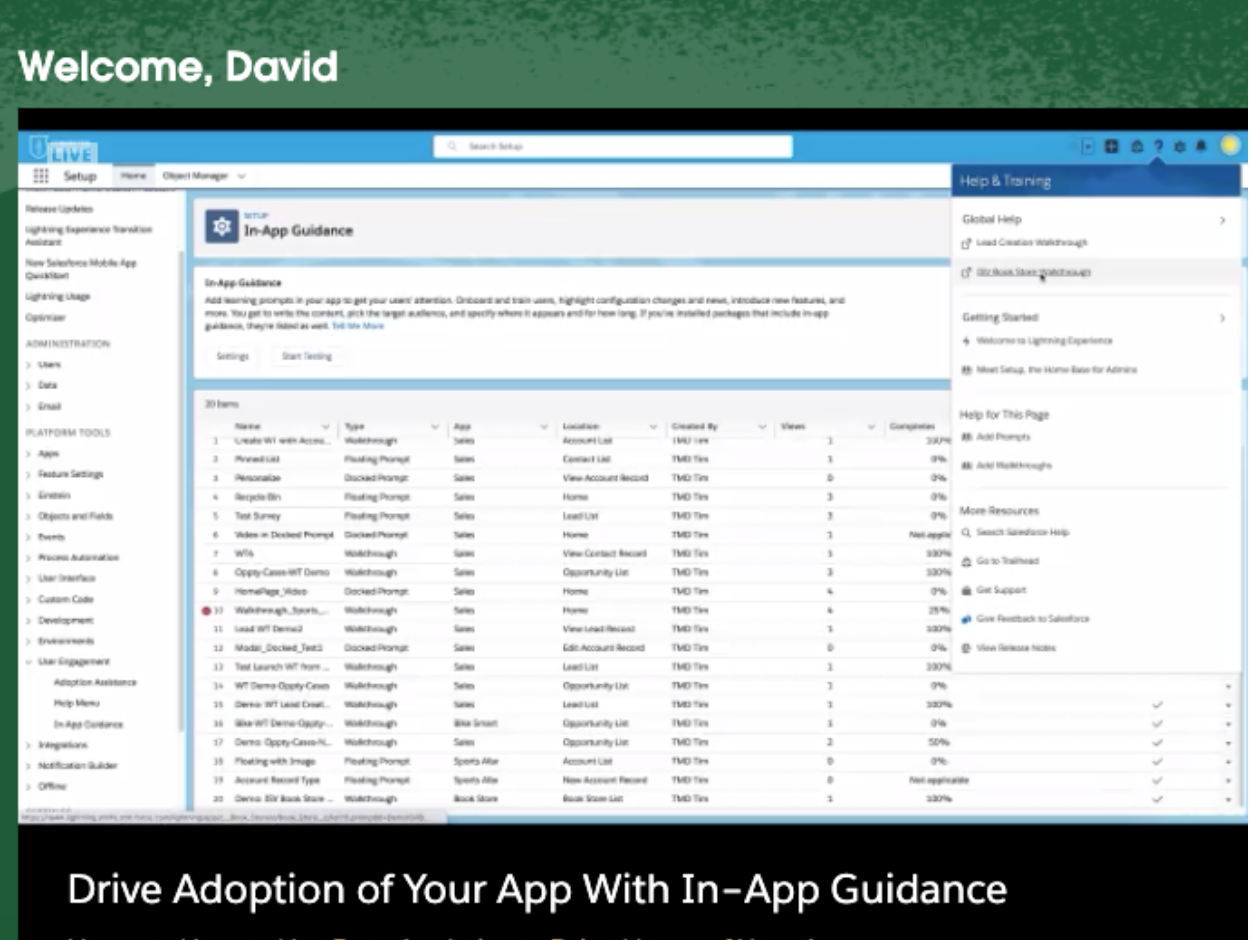Screen dimensions: 1252x940
Task: Click the View Release Notes icon
Action: (966, 648)
